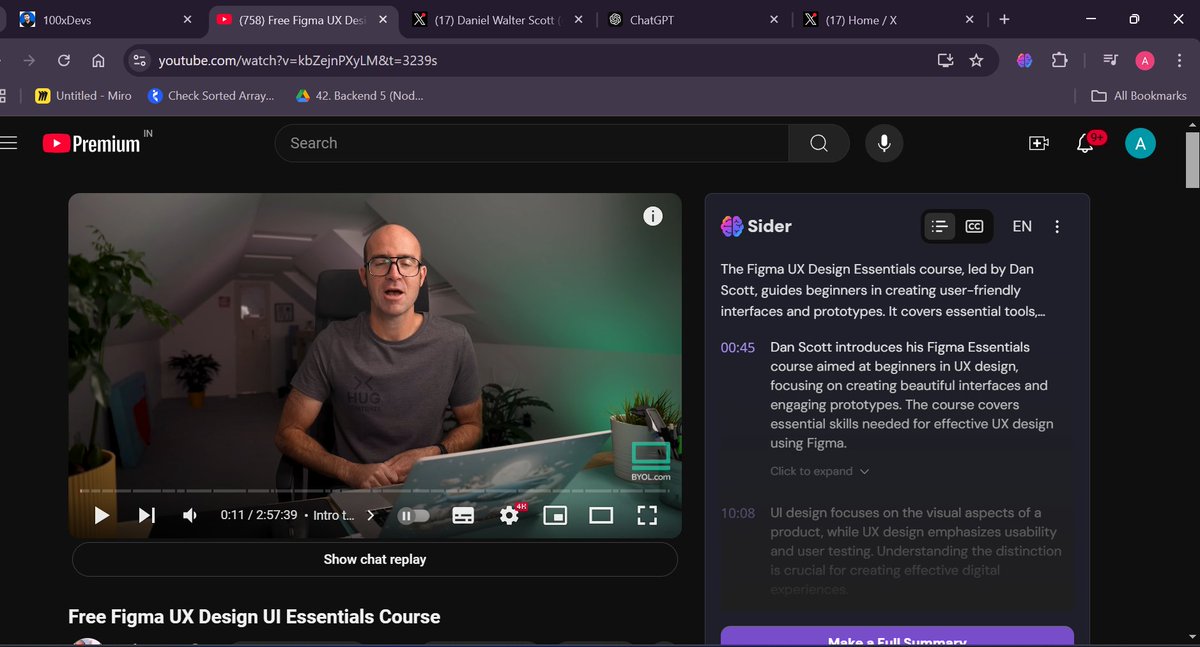The width and height of the screenshot is (1200, 647).
Task: Open the chapter list via Intro chevron
Action: coord(370,515)
